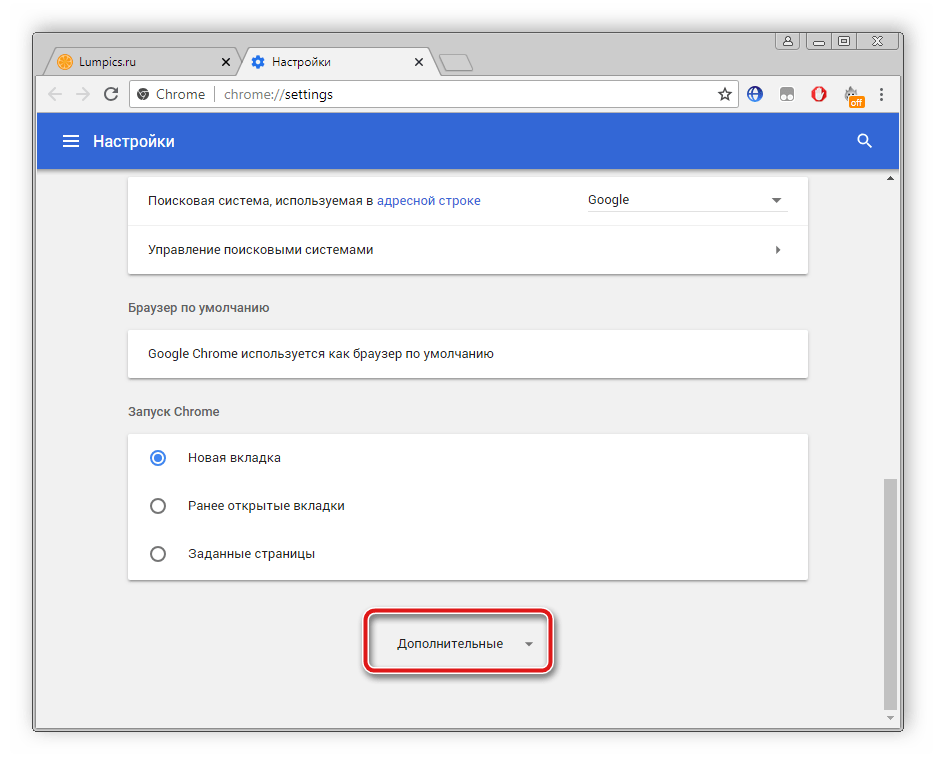This screenshot has height=764, width=936.
Task: Open the Settings hamburger menu
Action: (x=71, y=142)
